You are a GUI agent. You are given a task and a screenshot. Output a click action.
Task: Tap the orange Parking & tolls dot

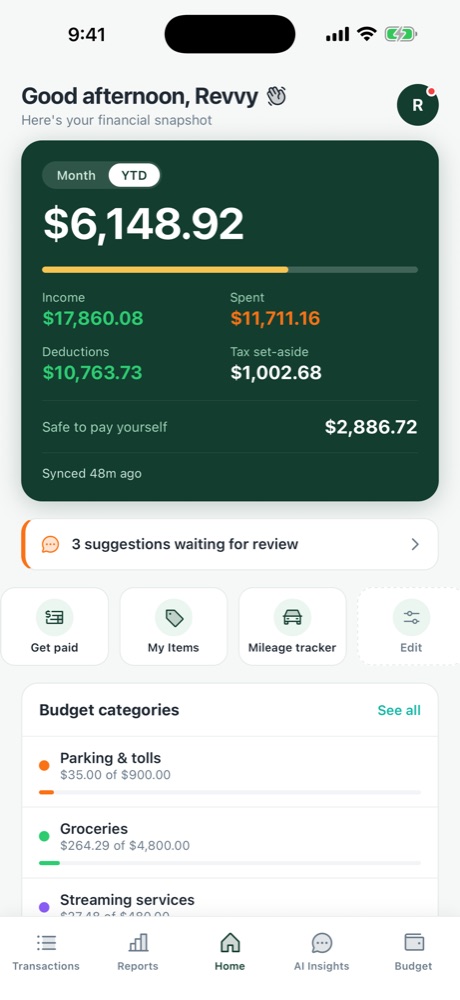pos(44,765)
